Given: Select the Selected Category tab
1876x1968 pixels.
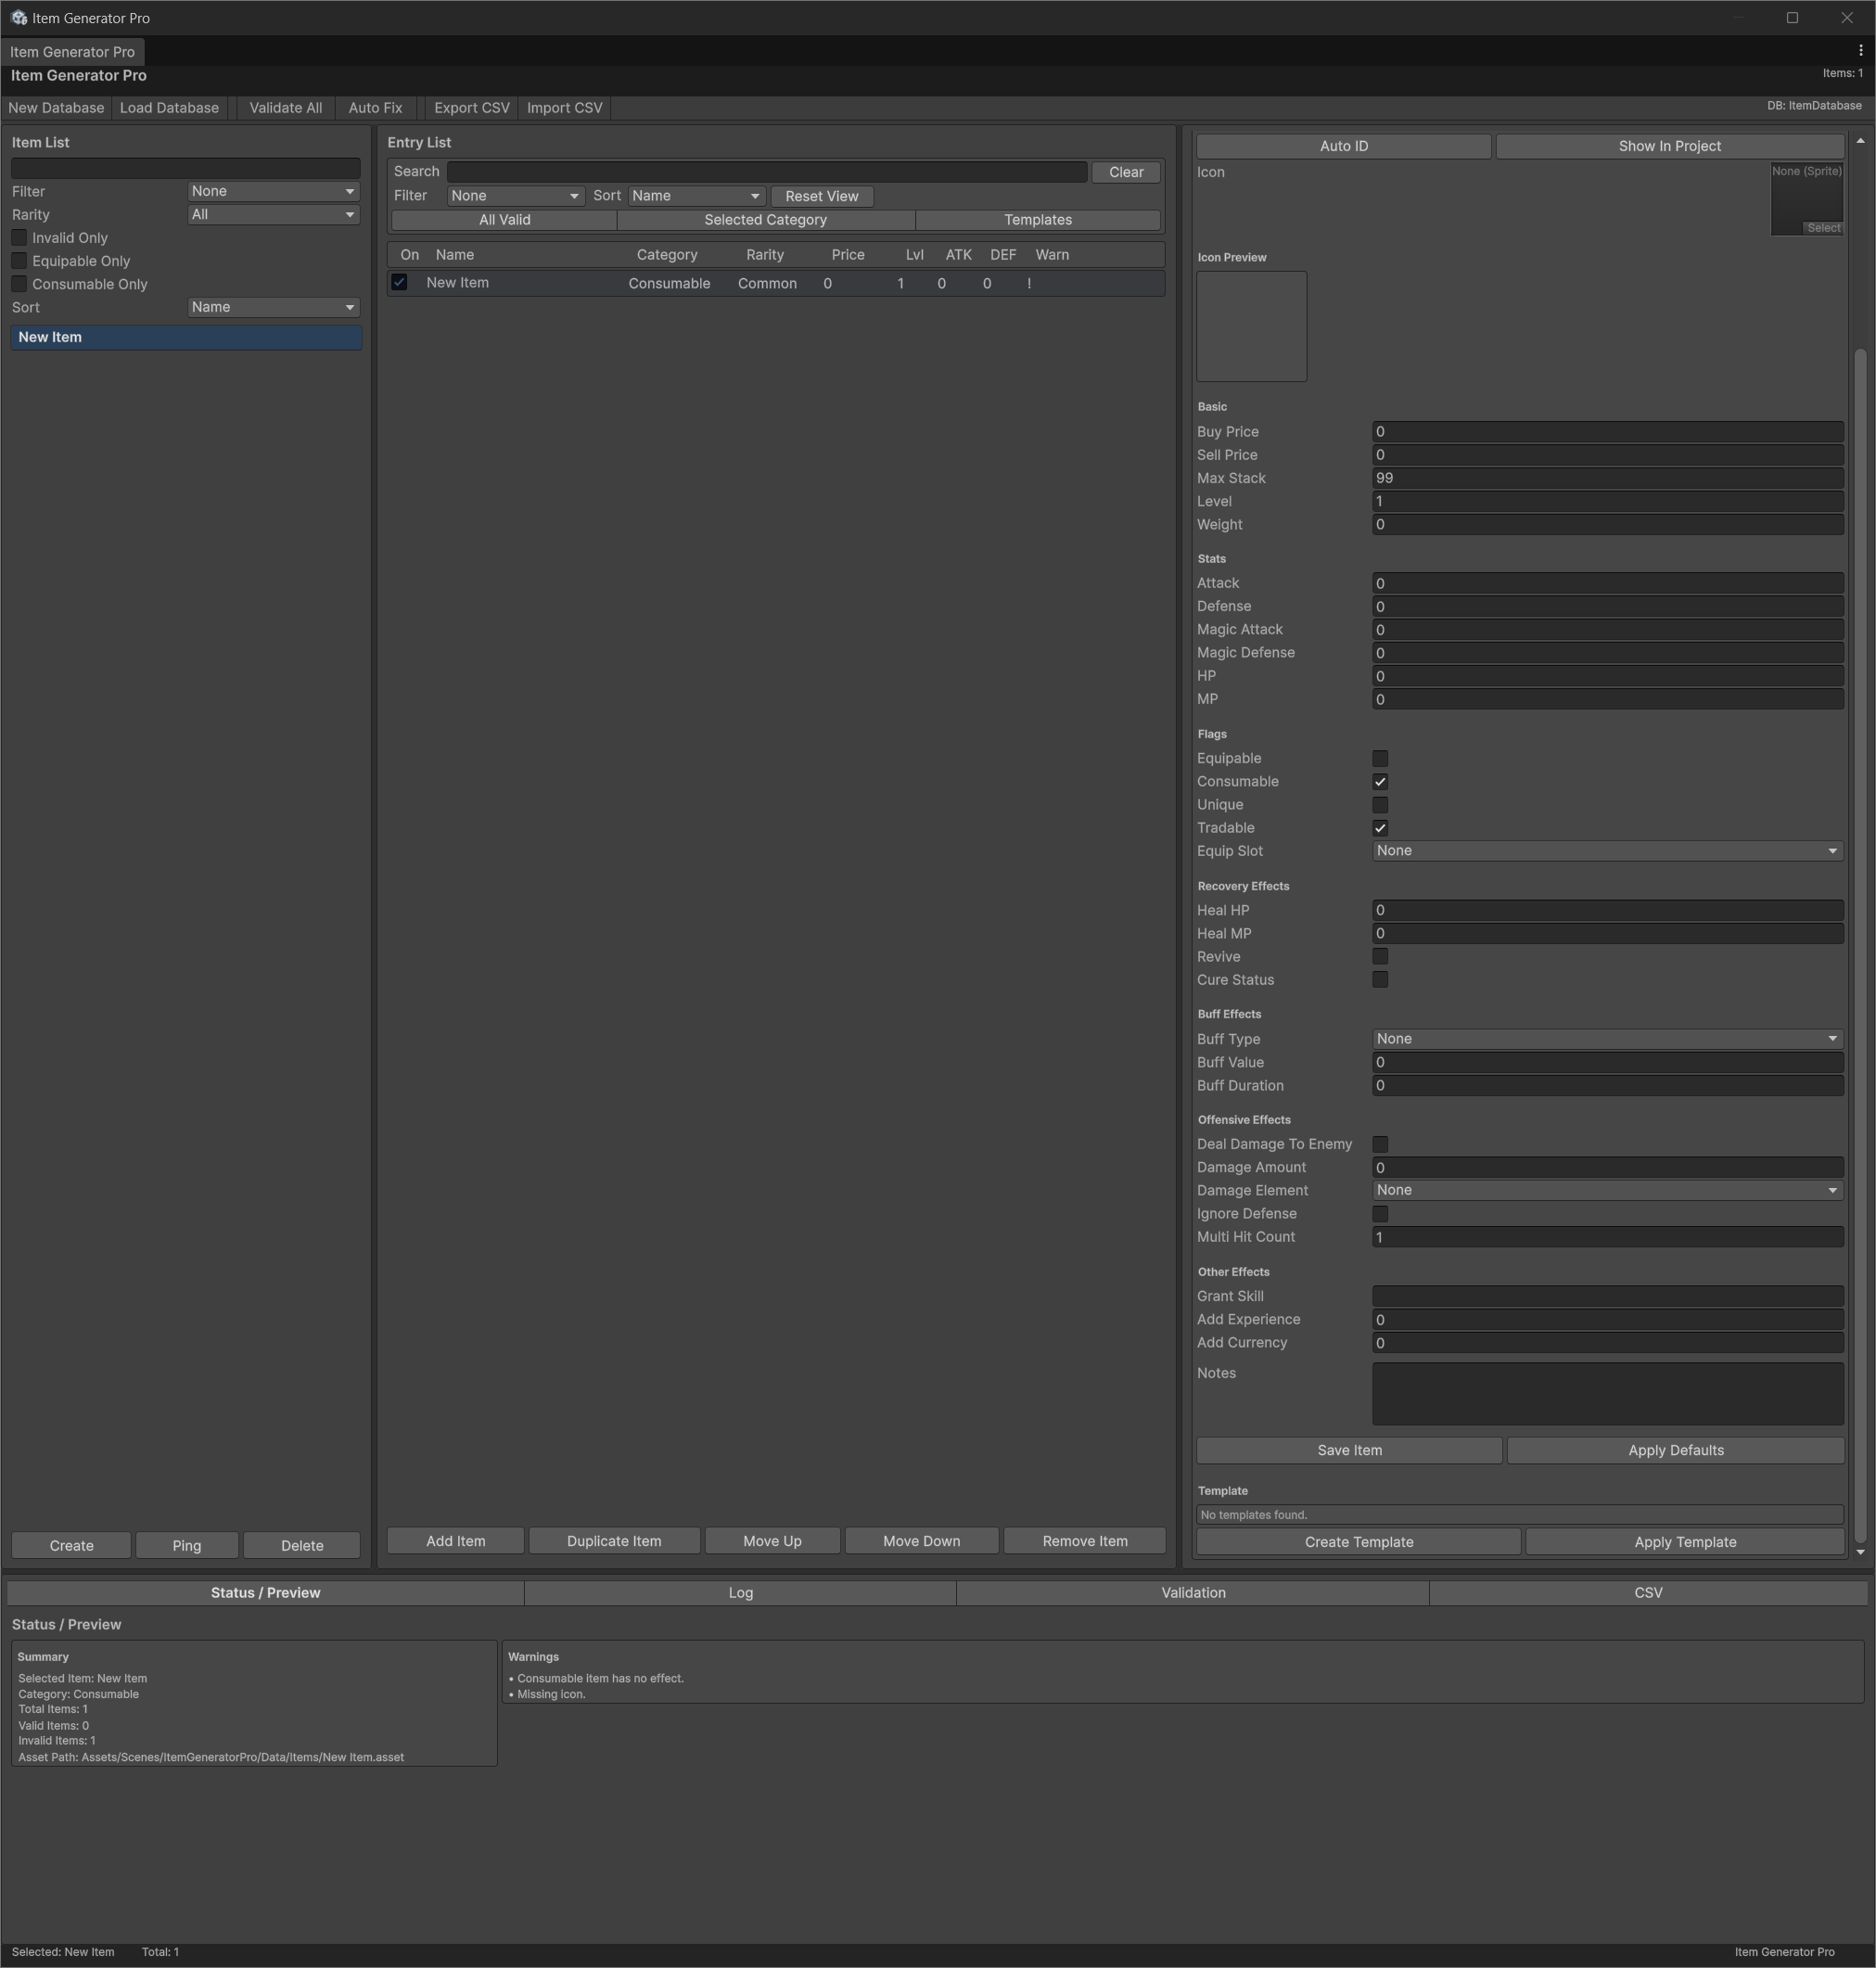Looking at the screenshot, I should [x=765, y=220].
